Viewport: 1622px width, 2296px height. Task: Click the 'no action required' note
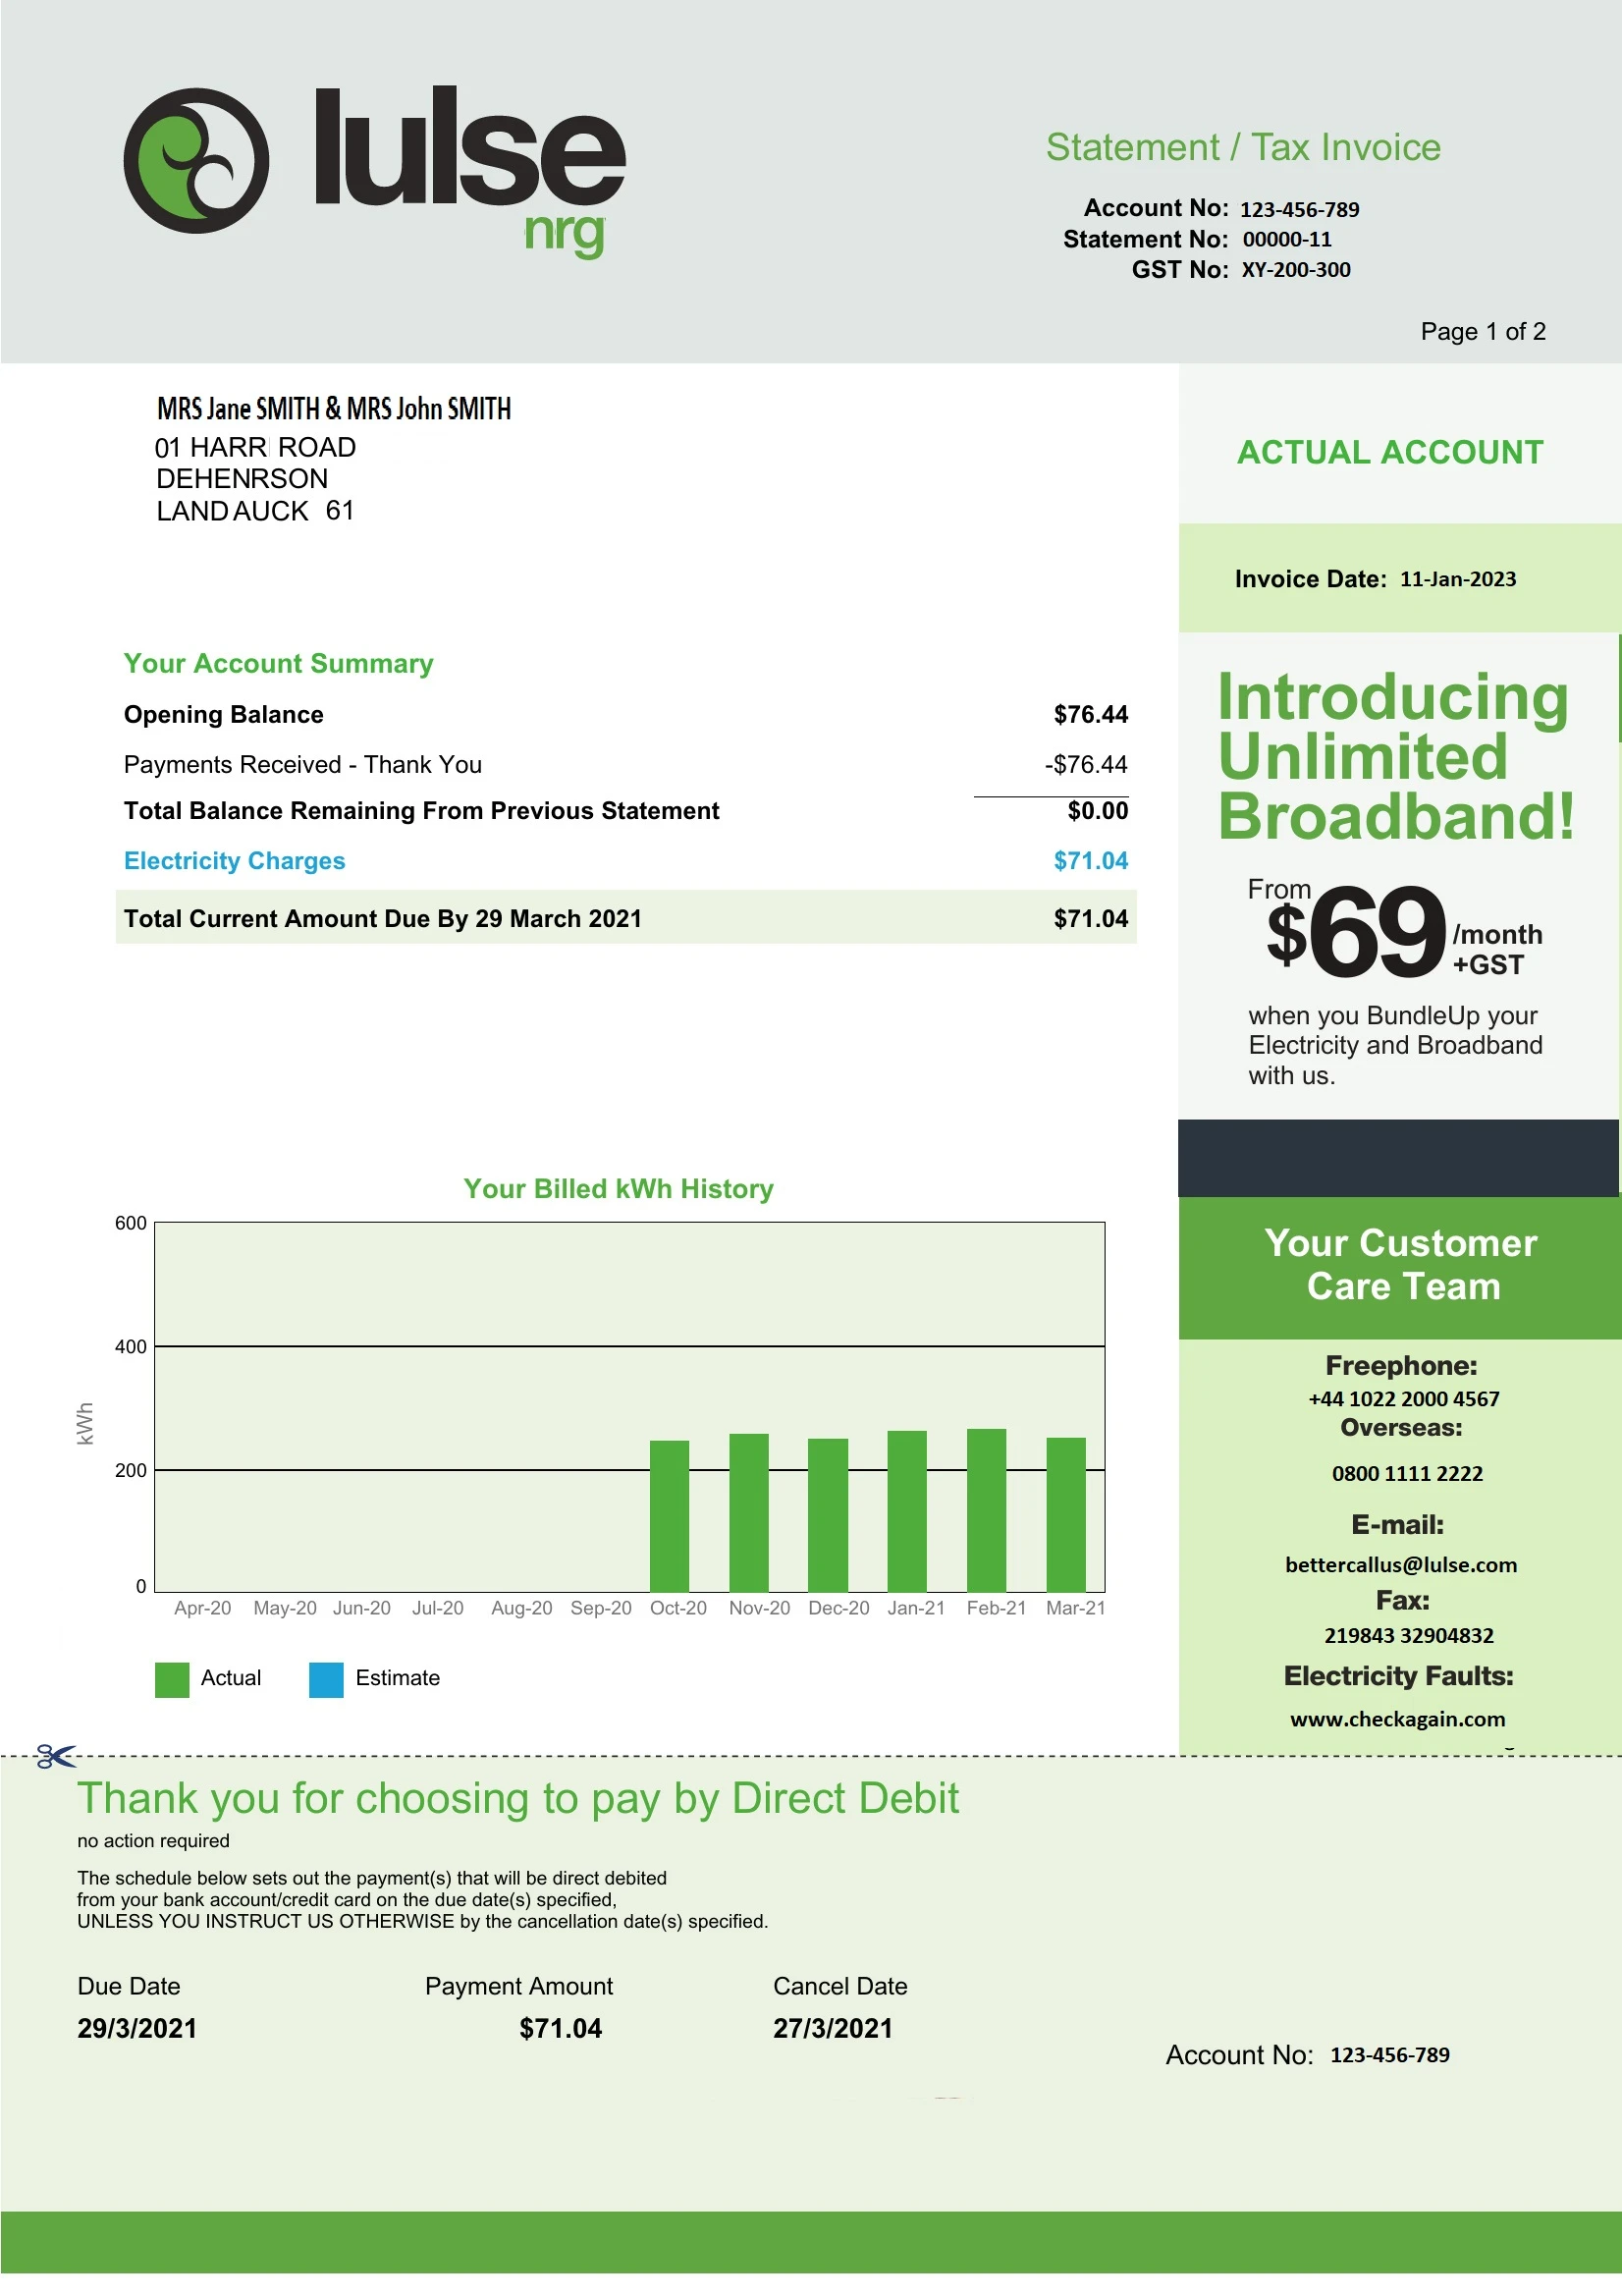tap(153, 1841)
